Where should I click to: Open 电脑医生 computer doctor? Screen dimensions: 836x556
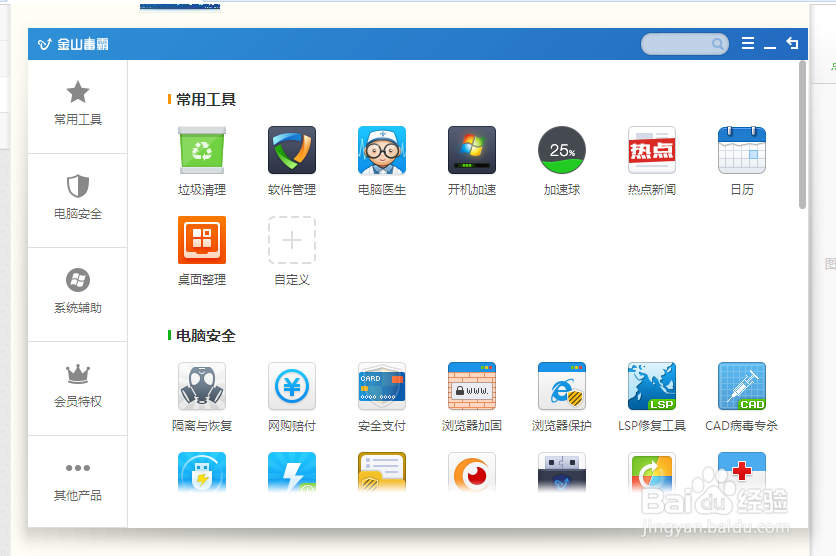(382, 160)
